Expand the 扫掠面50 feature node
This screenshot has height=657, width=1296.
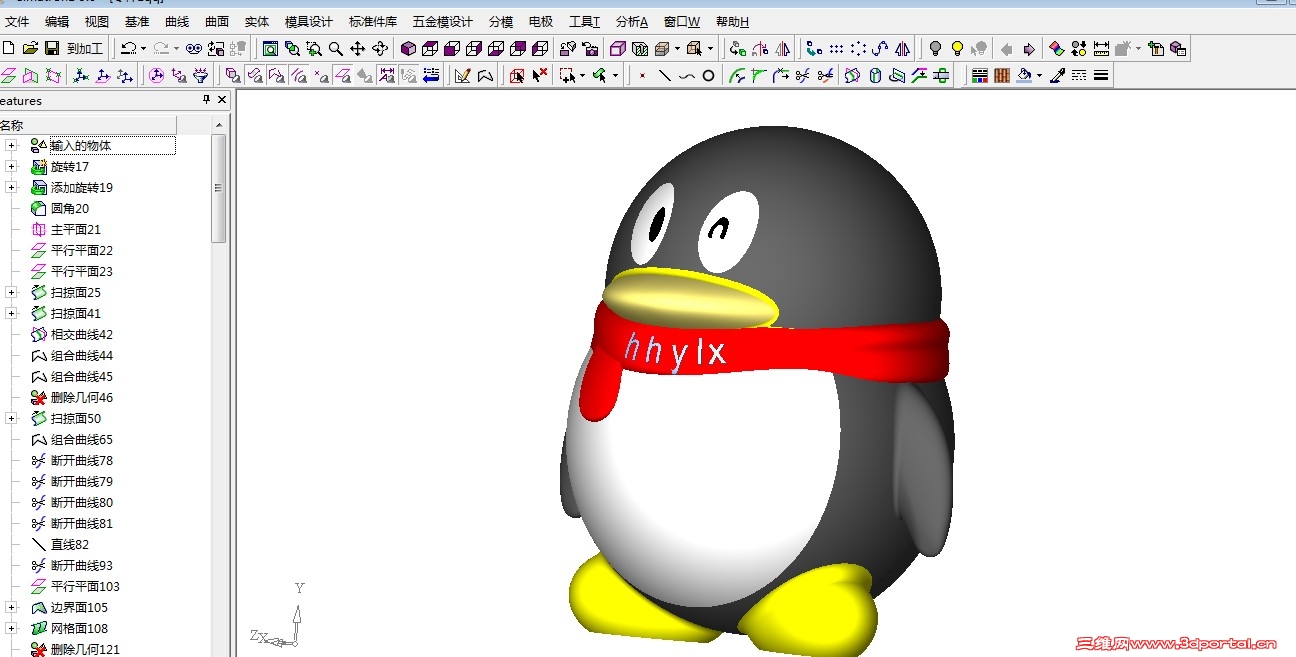(x=12, y=418)
